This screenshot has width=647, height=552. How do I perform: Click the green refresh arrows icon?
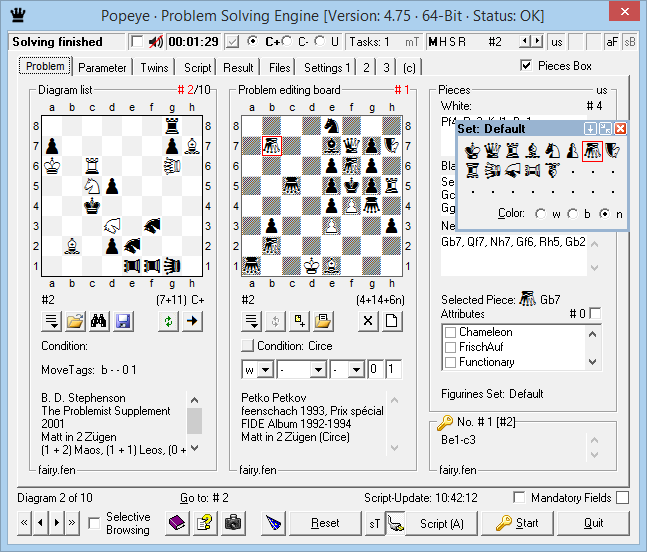pos(168,321)
